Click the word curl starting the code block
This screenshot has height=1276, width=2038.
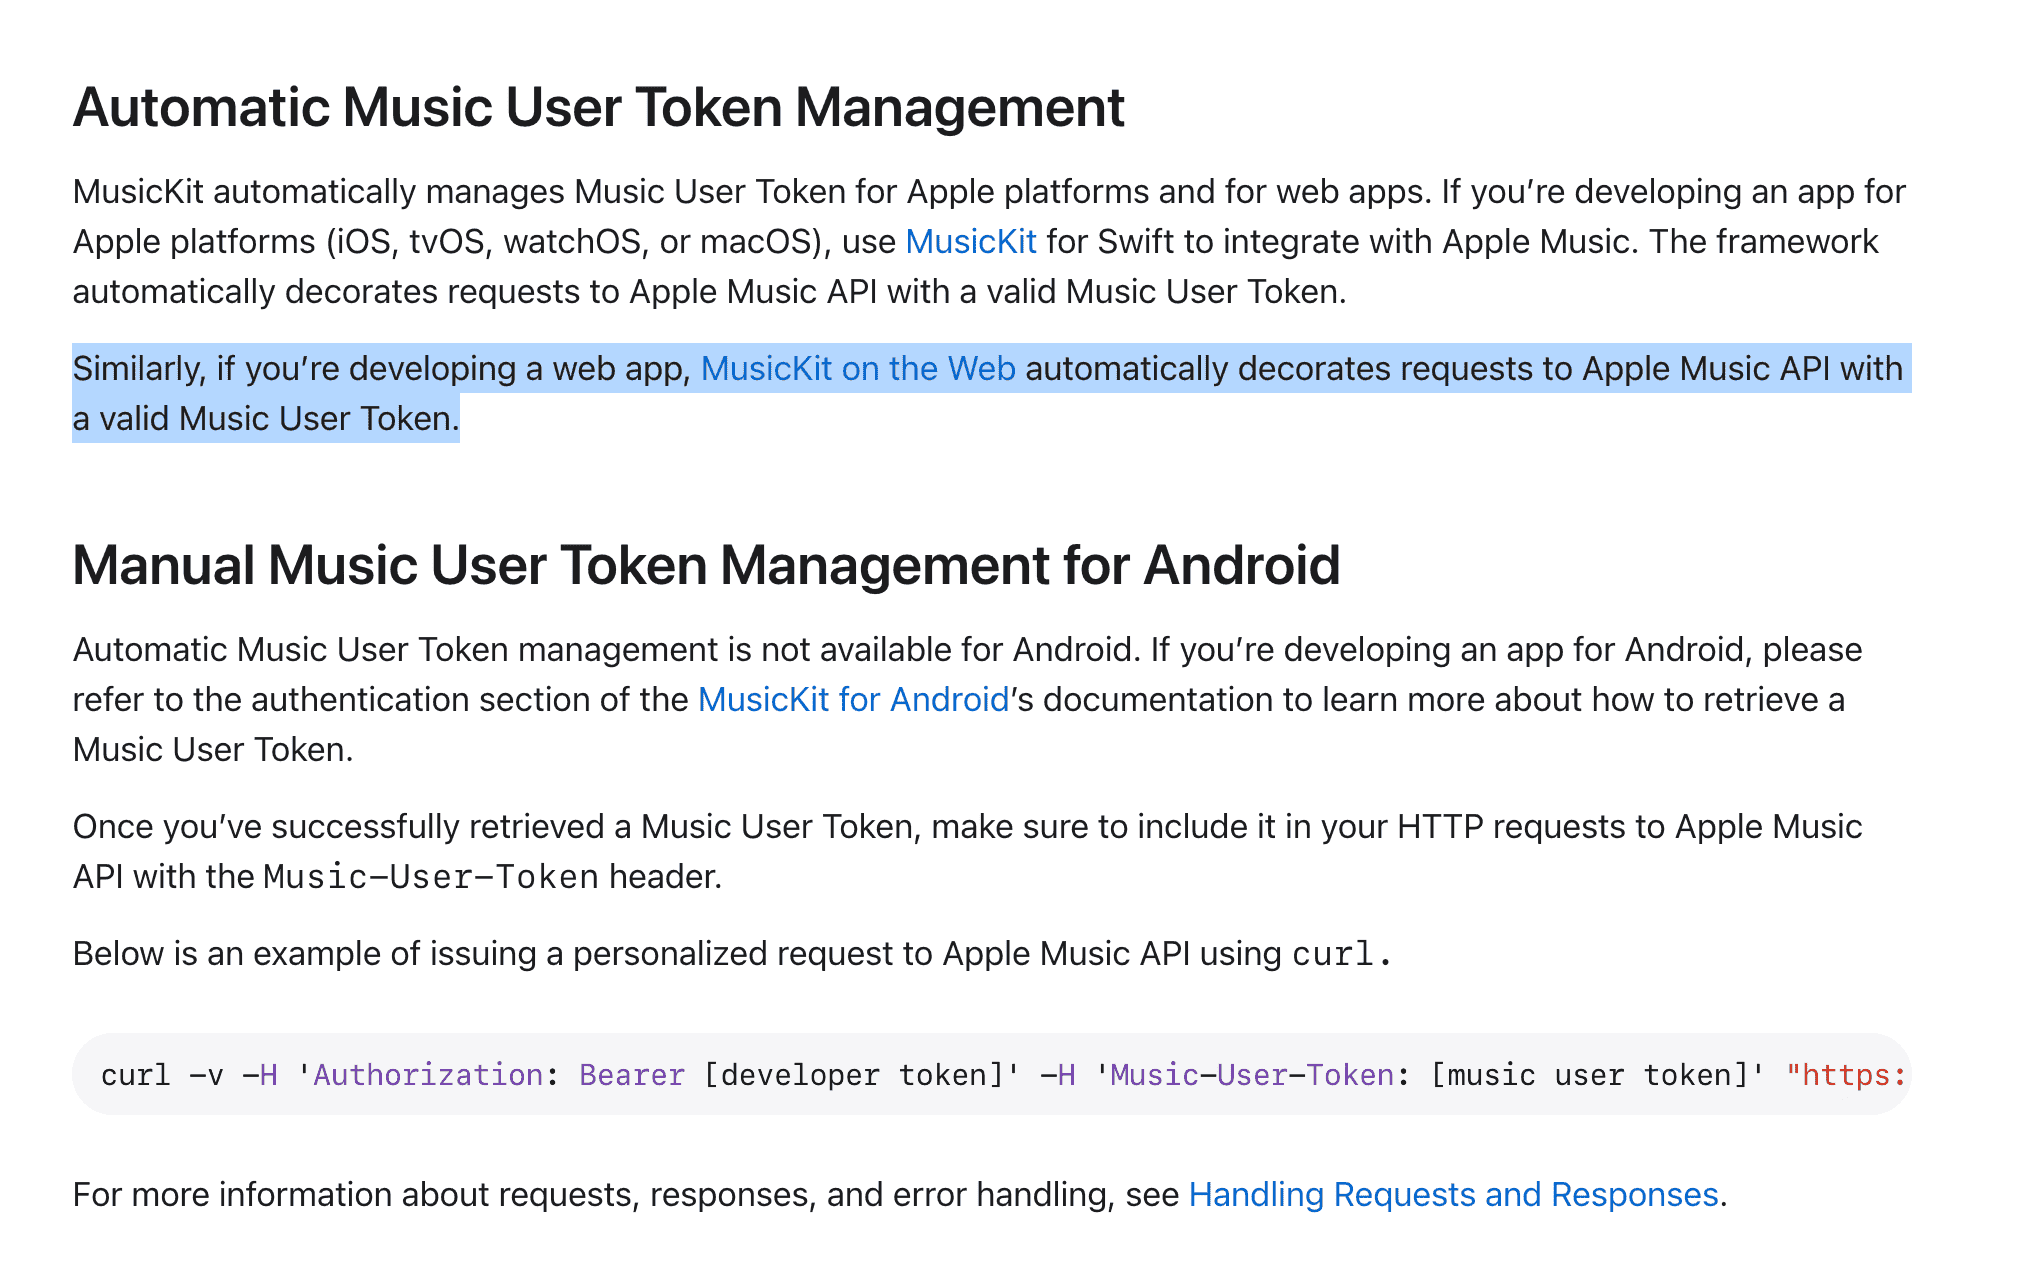(x=135, y=1076)
